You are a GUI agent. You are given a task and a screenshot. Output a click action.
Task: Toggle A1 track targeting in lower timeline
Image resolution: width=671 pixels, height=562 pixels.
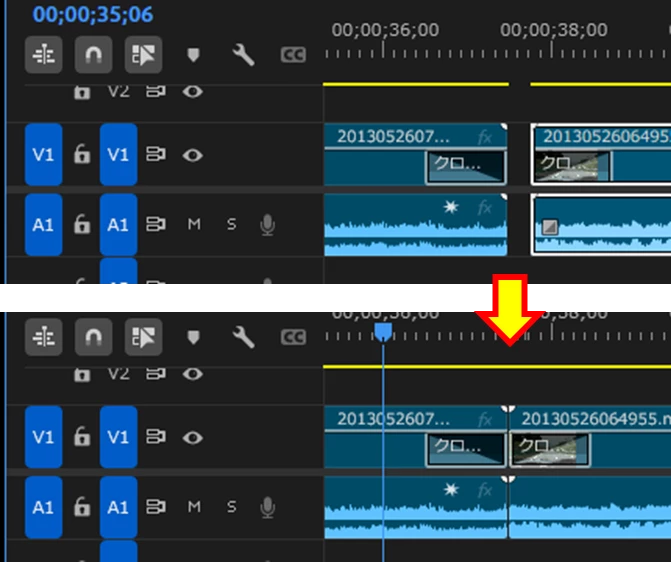(119, 507)
